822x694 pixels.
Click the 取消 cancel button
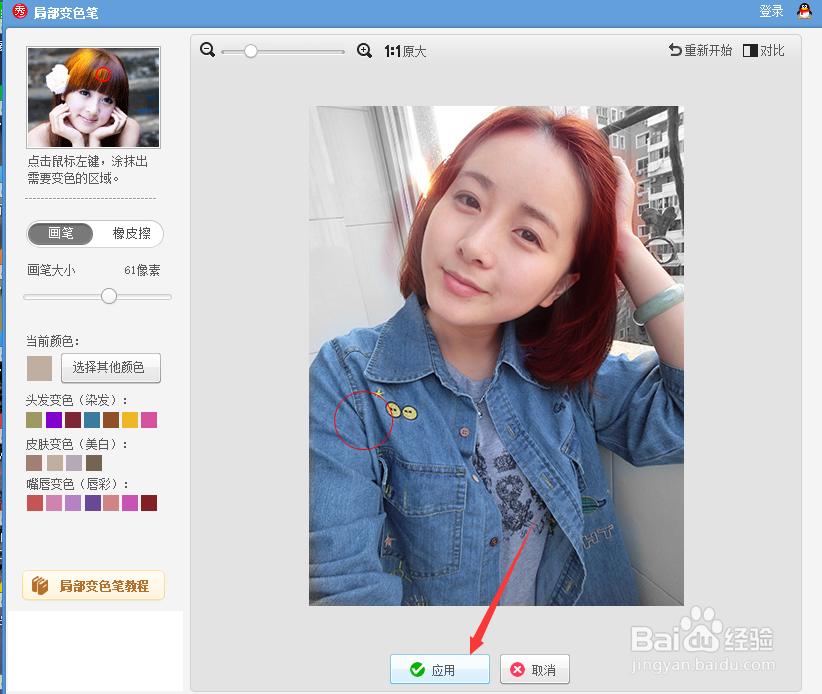[x=534, y=669]
